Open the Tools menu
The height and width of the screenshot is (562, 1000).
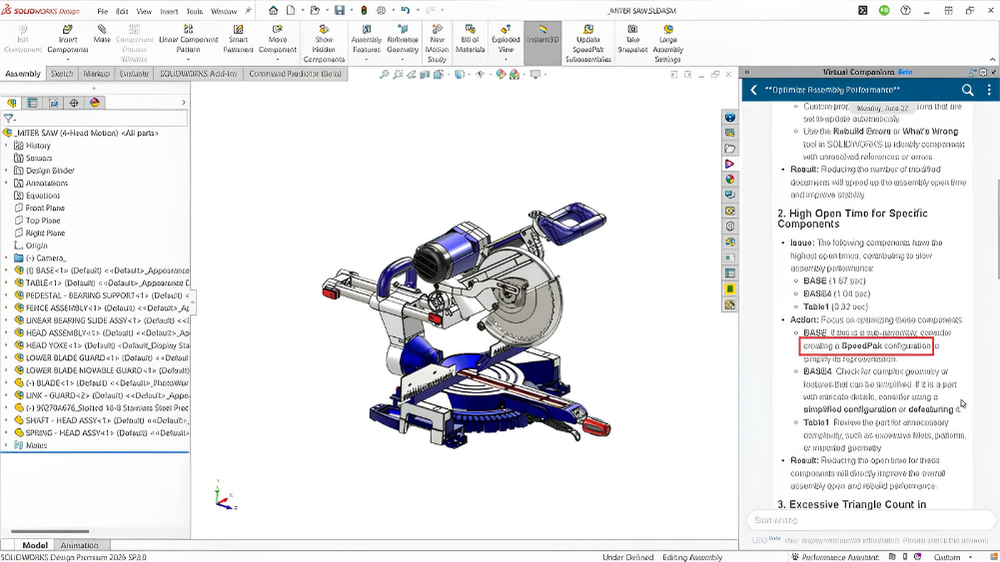195,11
